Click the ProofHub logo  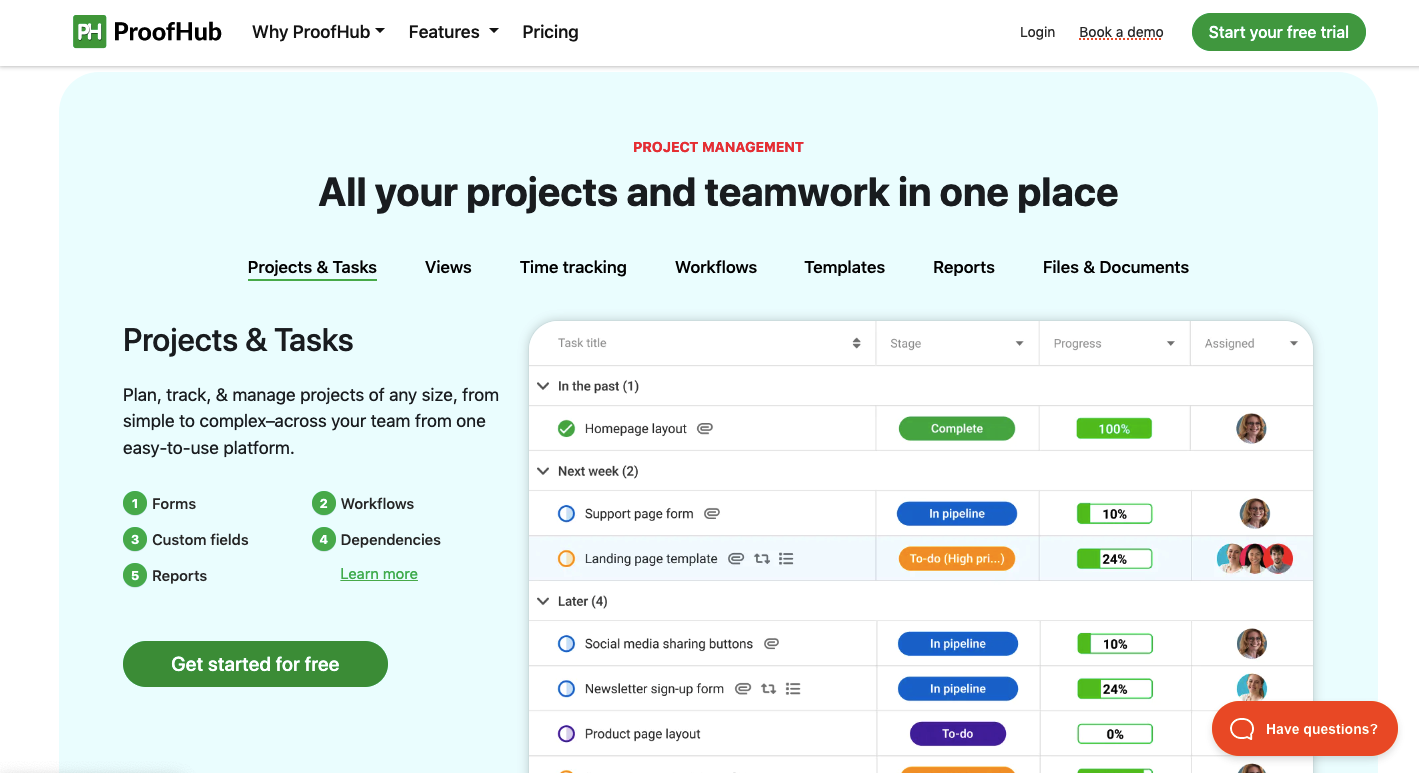pyautogui.click(x=147, y=32)
